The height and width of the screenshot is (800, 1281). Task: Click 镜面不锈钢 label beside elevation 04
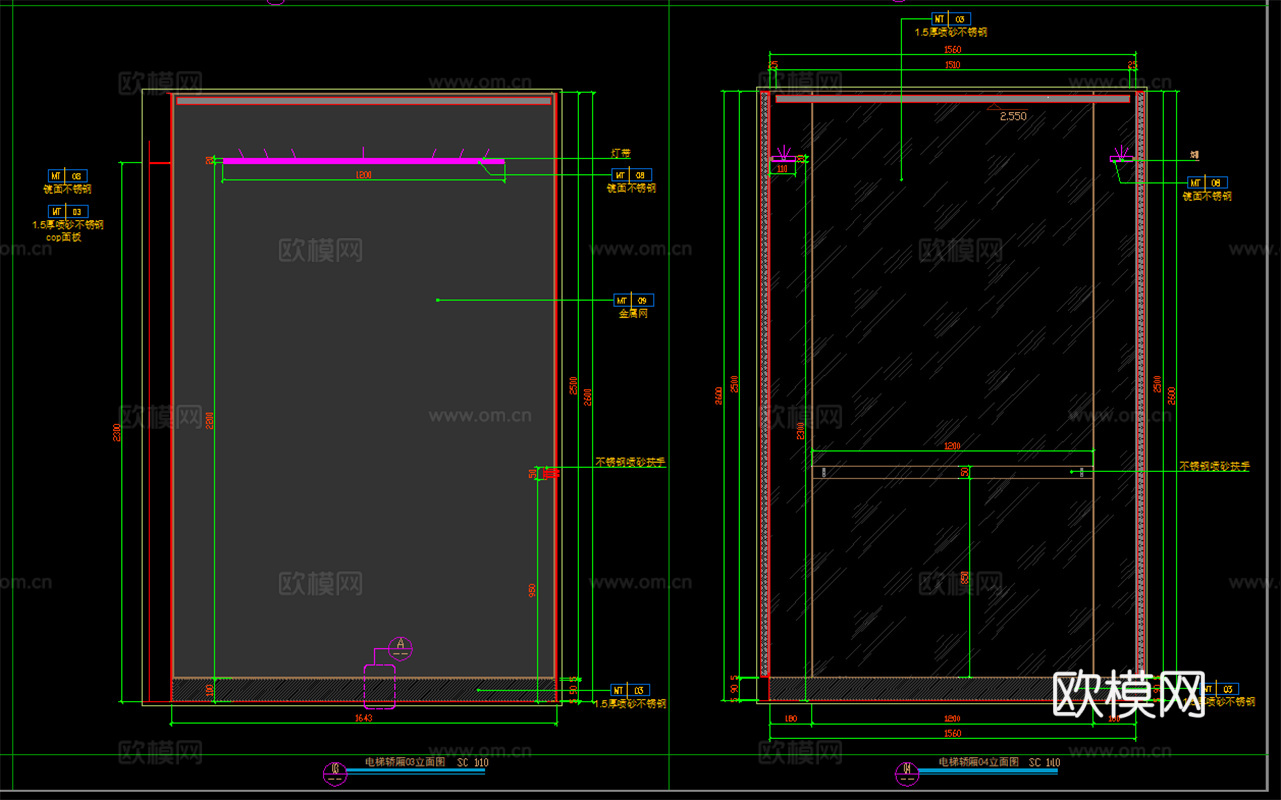[x=1207, y=197]
